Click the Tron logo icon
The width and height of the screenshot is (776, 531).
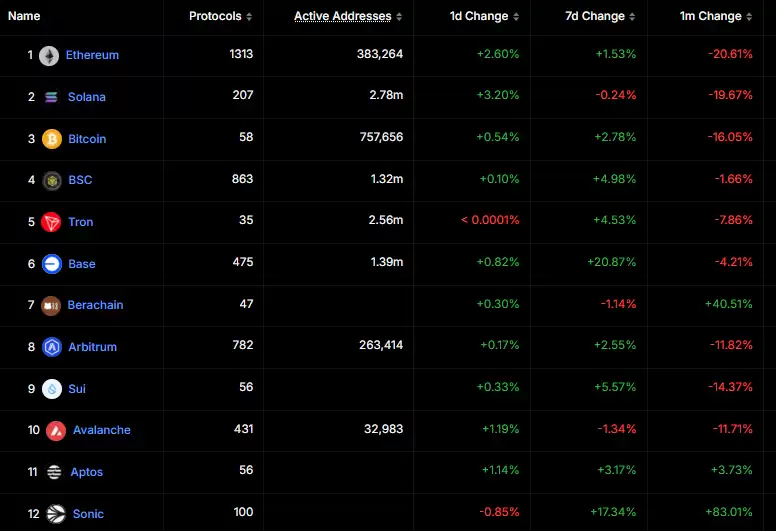tap(51, 222)
